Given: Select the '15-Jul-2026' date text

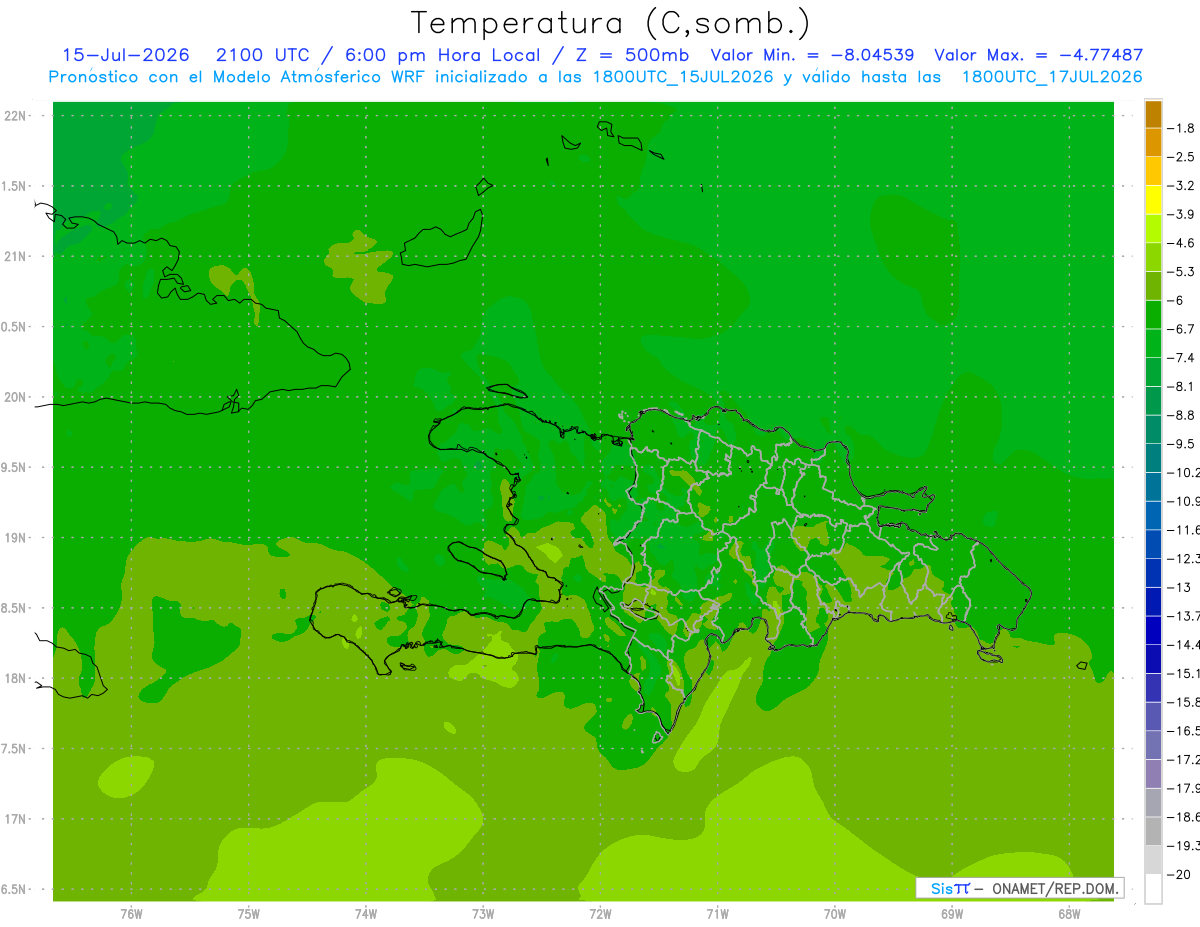Looking at the screenshot, I should click(x=124, y=55).
